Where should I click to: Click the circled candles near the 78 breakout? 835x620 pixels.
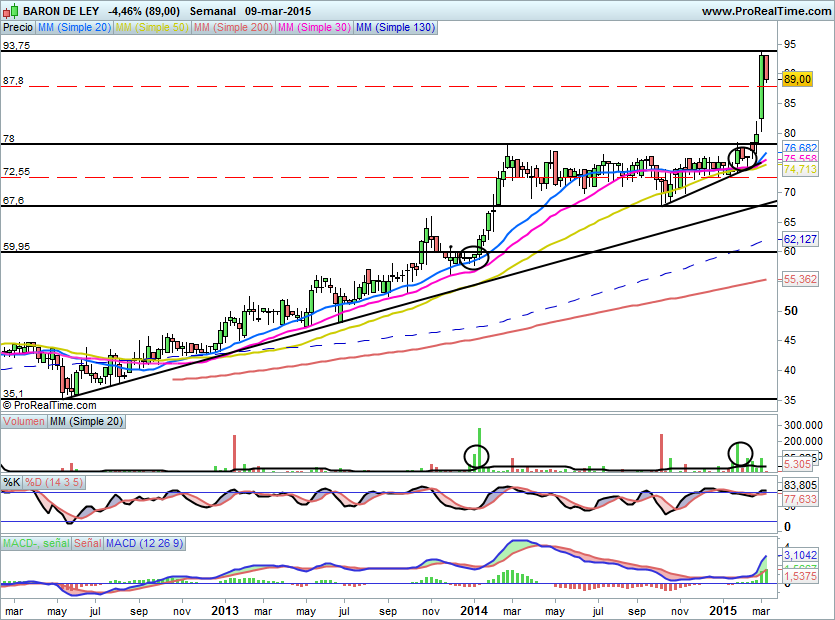pyautogui.click(x=741, y=155)
